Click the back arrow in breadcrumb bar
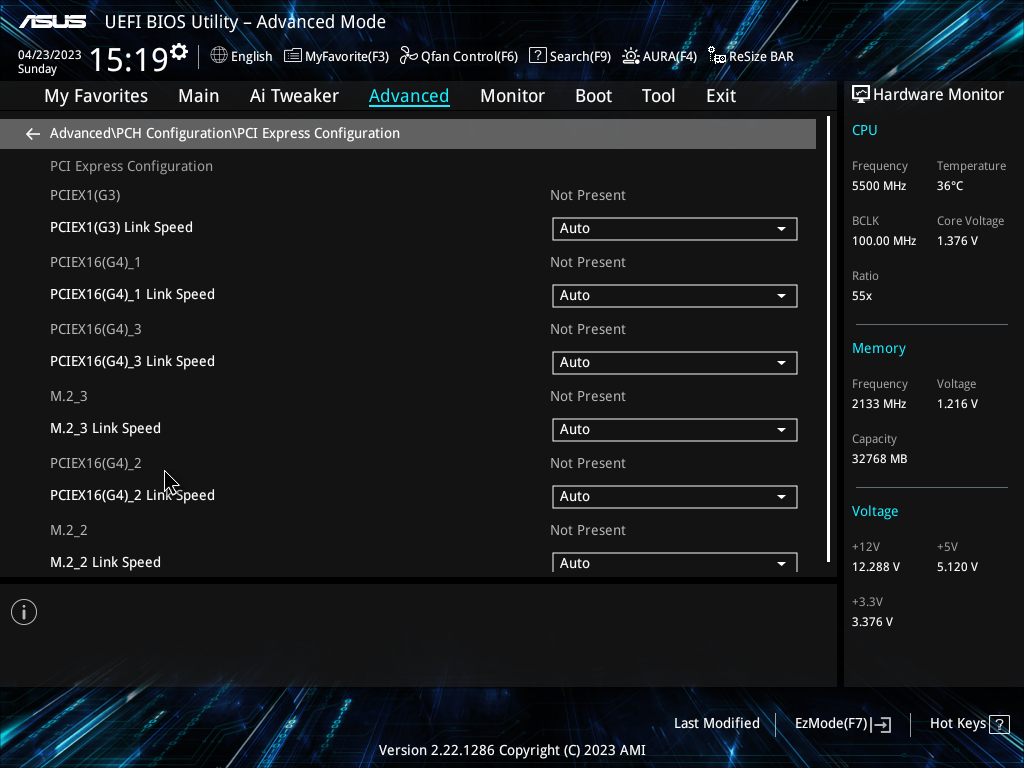This screenshot has width=1024, height=768. 32,134
